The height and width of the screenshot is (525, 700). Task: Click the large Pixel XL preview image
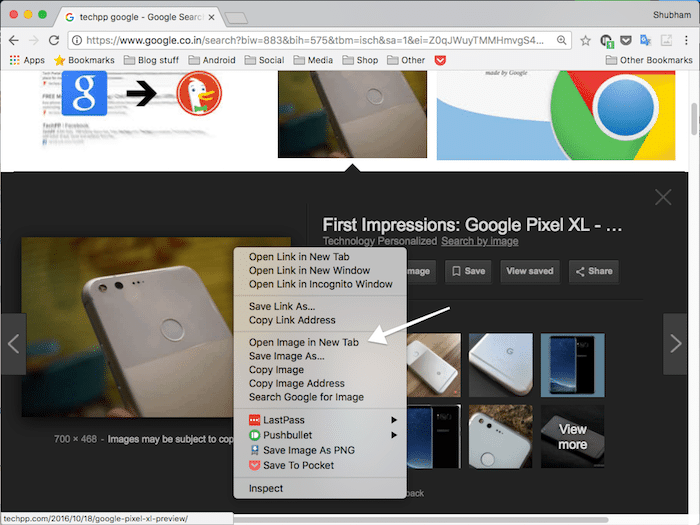[x=128, y=327]
